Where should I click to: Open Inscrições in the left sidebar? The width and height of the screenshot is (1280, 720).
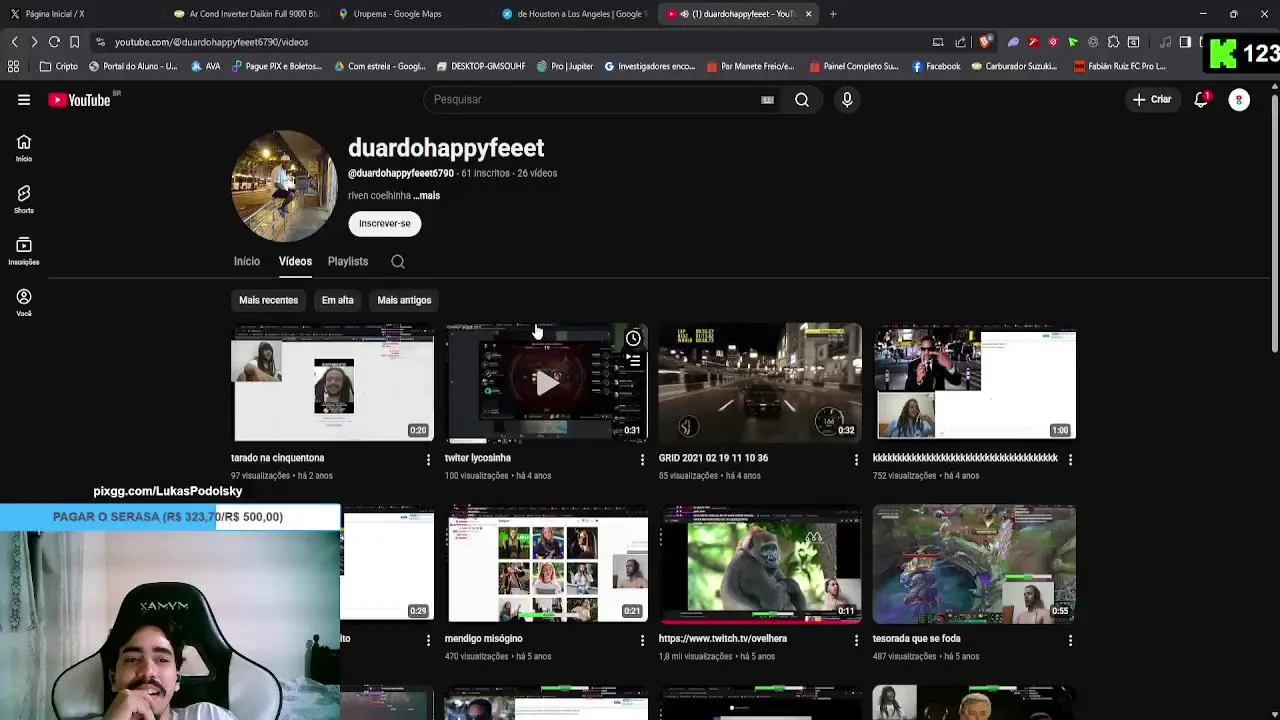point(24,251)
